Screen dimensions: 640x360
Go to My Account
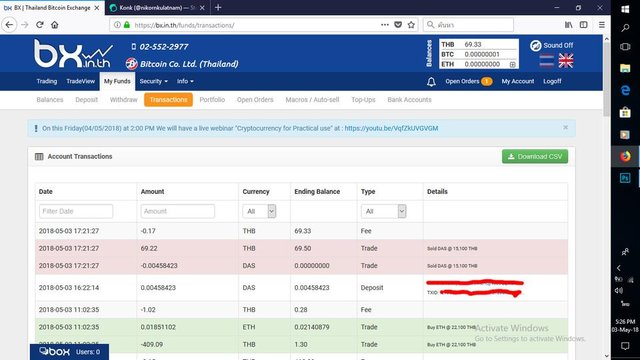518,81
